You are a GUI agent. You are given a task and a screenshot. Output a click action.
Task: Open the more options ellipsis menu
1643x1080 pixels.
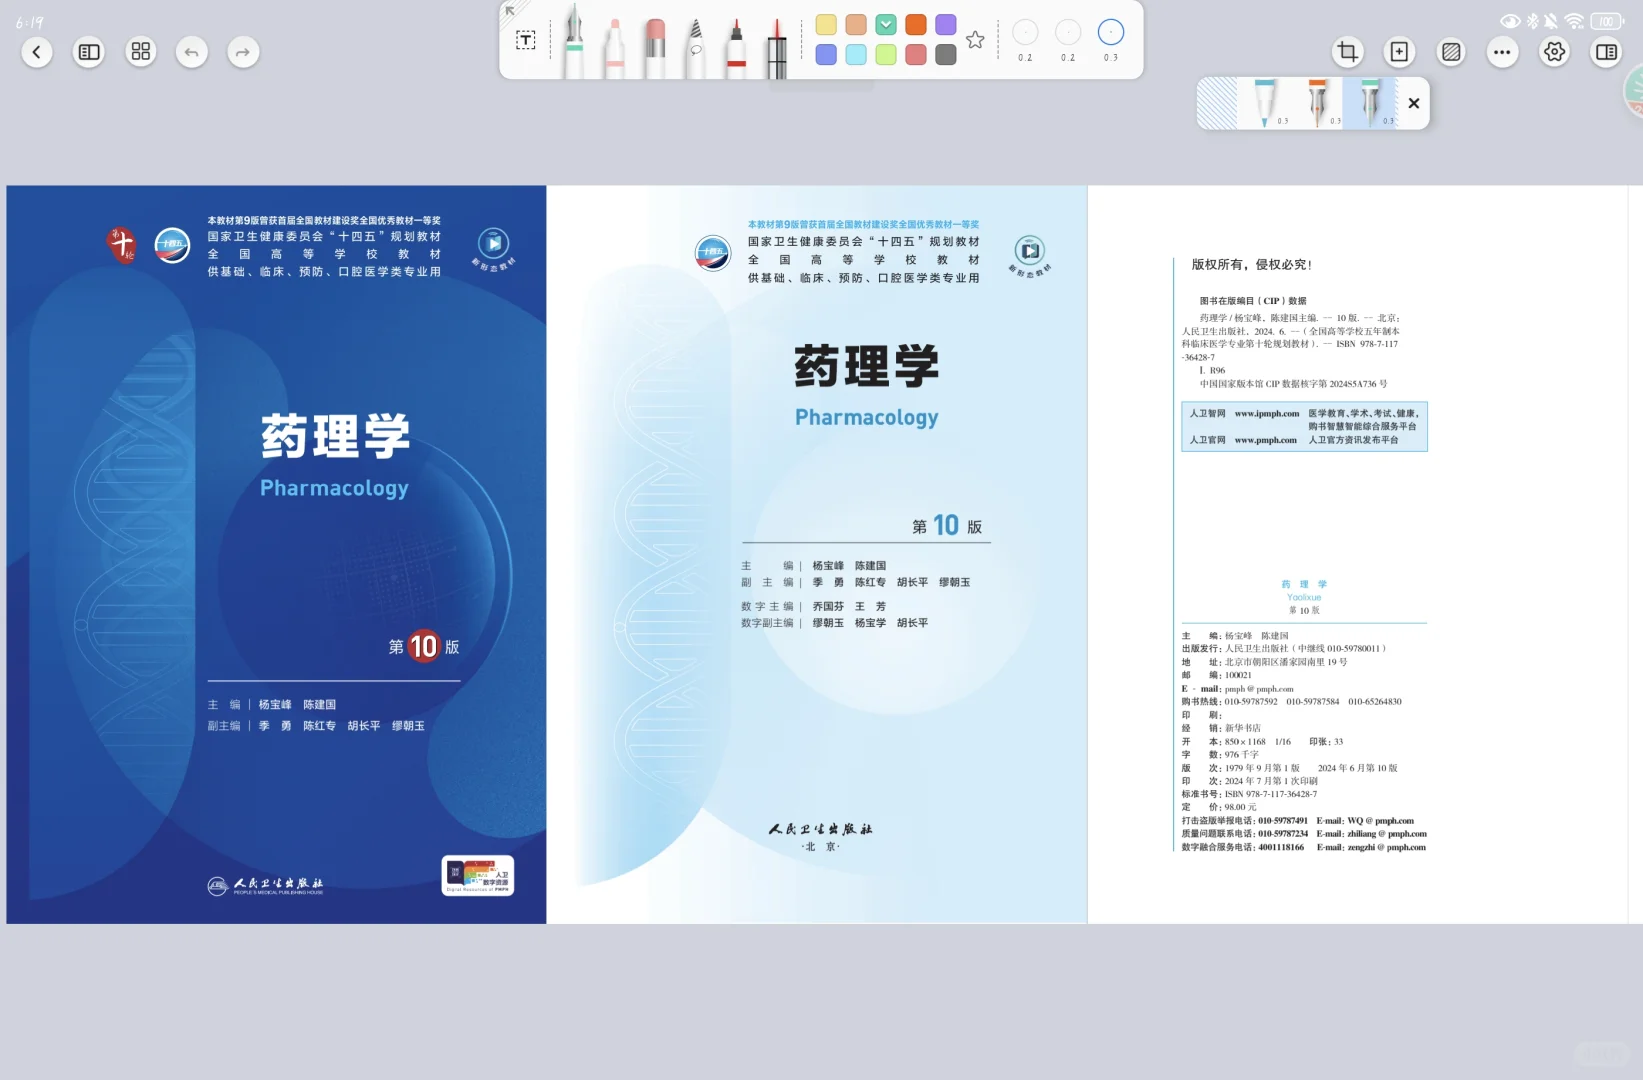pos(1502,52)
